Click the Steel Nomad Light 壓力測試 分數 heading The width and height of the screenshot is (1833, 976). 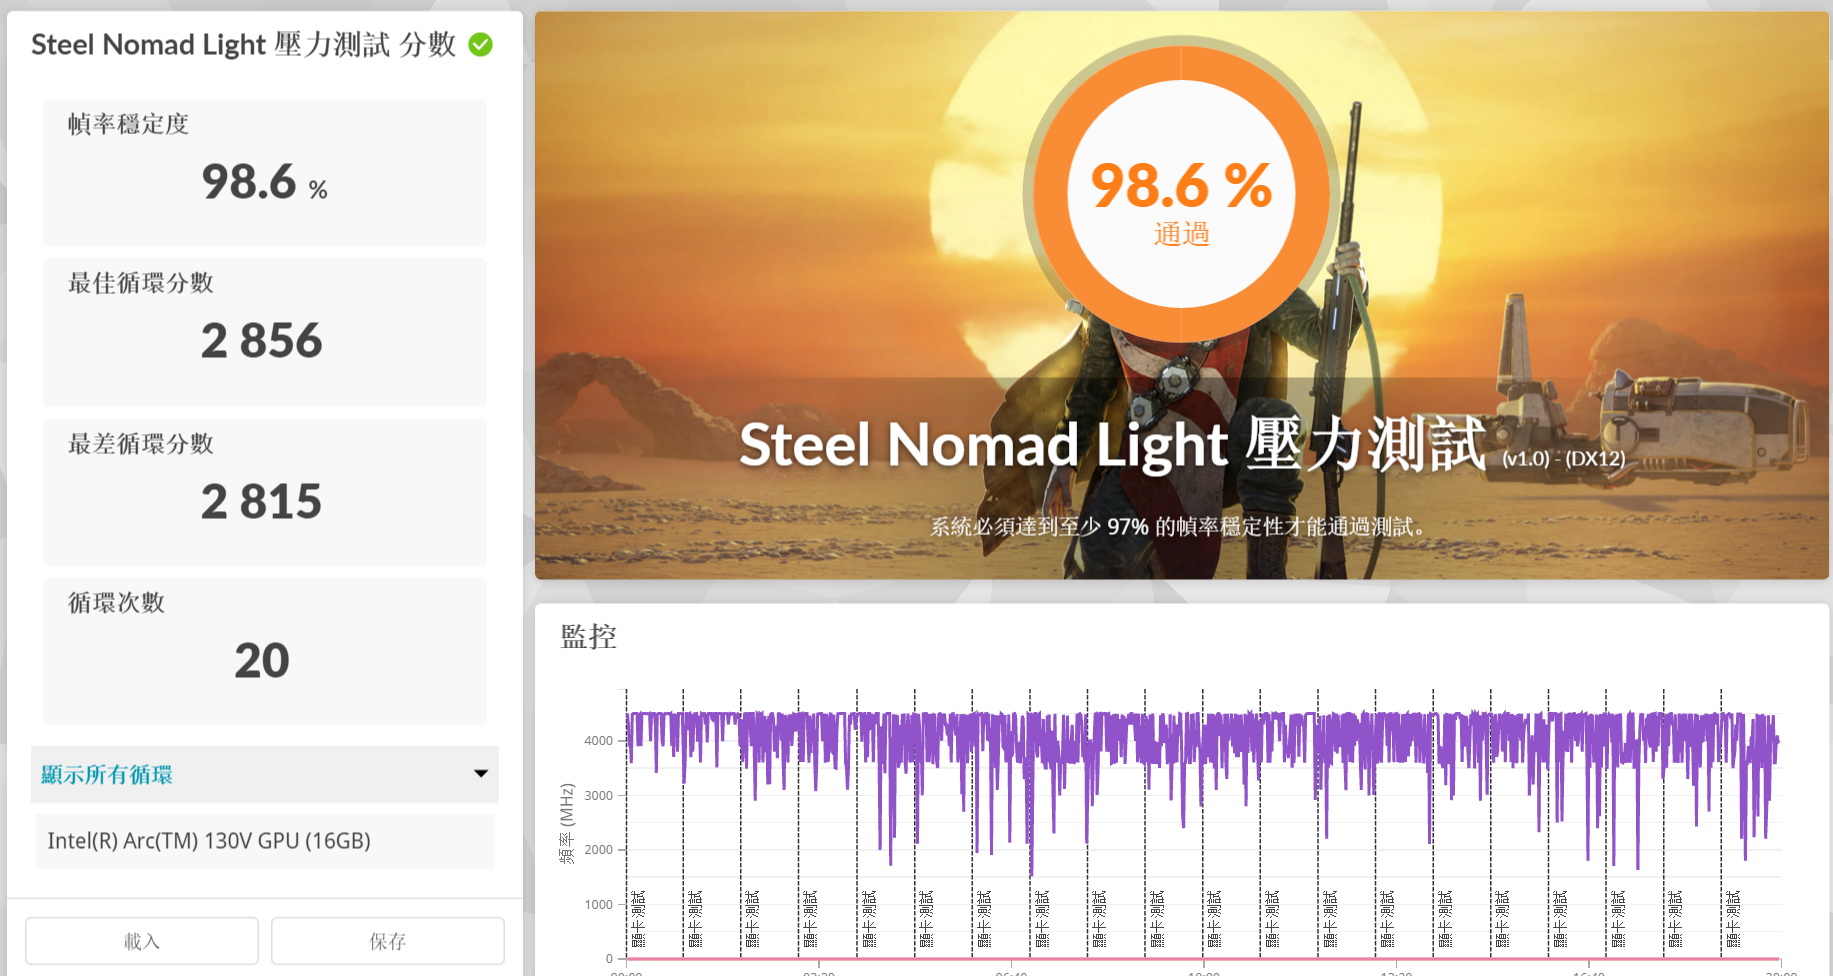point(243,45)
